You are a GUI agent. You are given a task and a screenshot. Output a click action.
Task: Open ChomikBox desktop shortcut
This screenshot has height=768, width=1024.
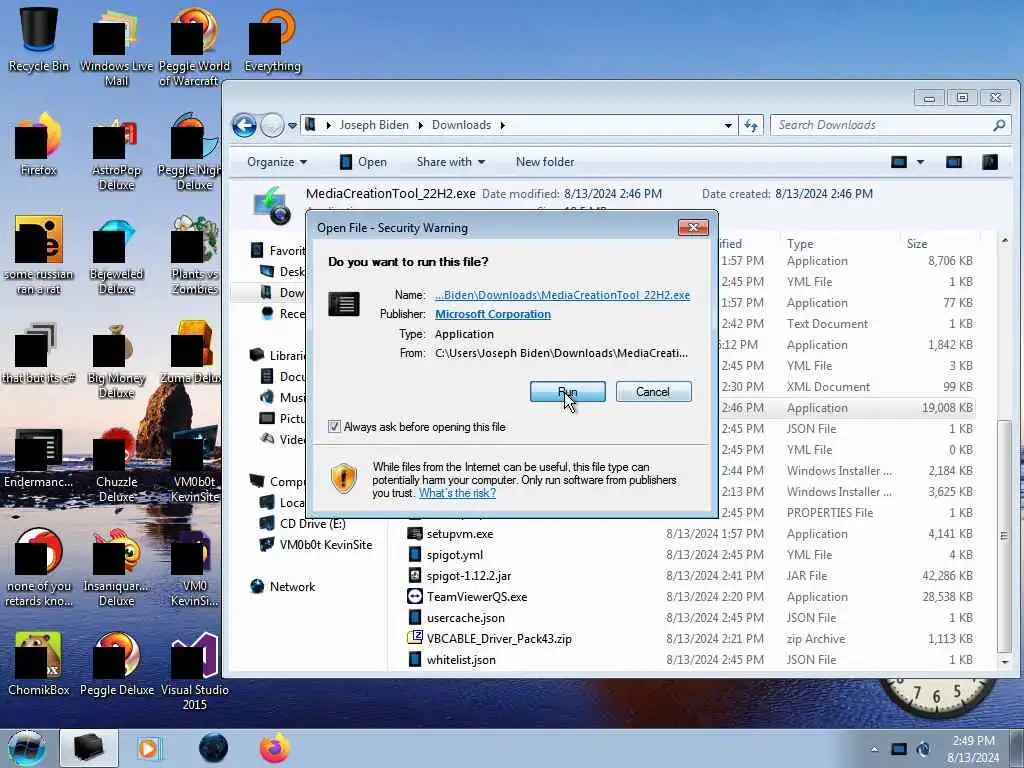[x=39, y=663]
